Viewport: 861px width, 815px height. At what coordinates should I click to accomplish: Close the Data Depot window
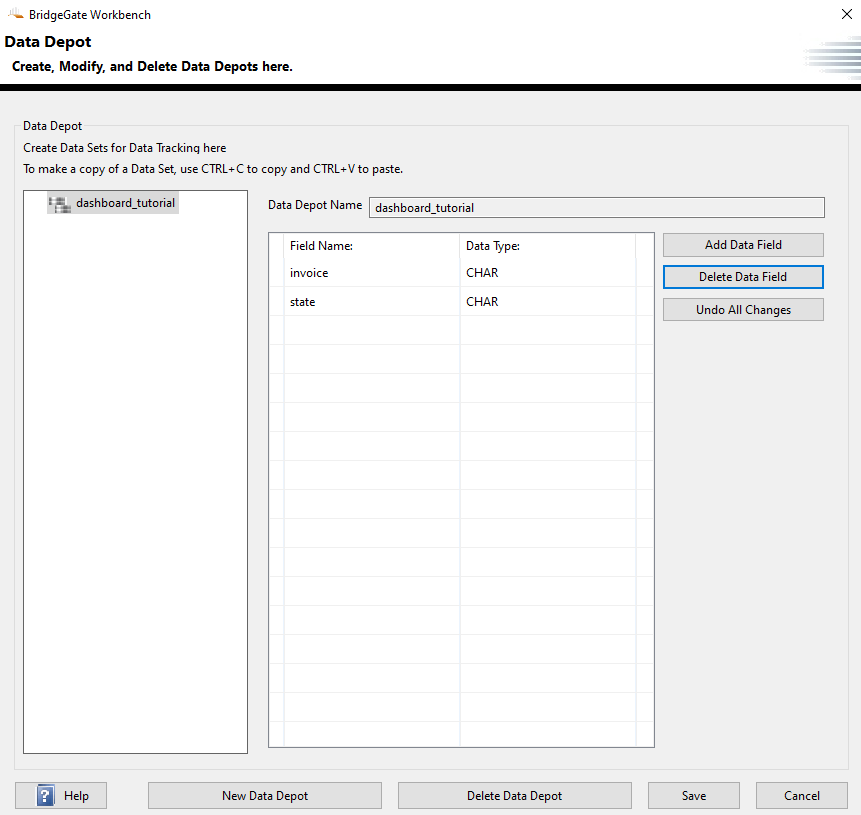coord(846,15)
